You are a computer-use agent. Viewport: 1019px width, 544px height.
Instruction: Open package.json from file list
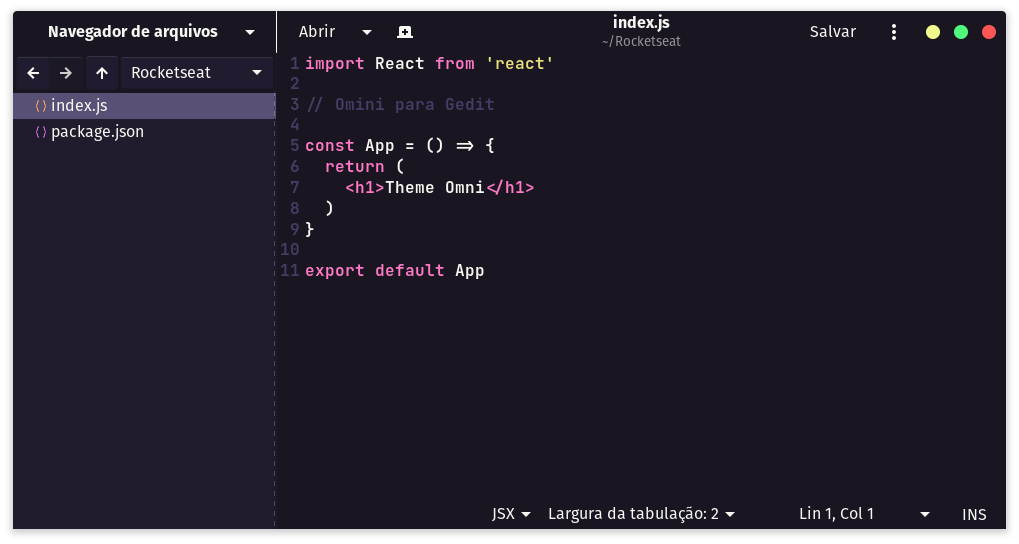[x=144, y=132]
